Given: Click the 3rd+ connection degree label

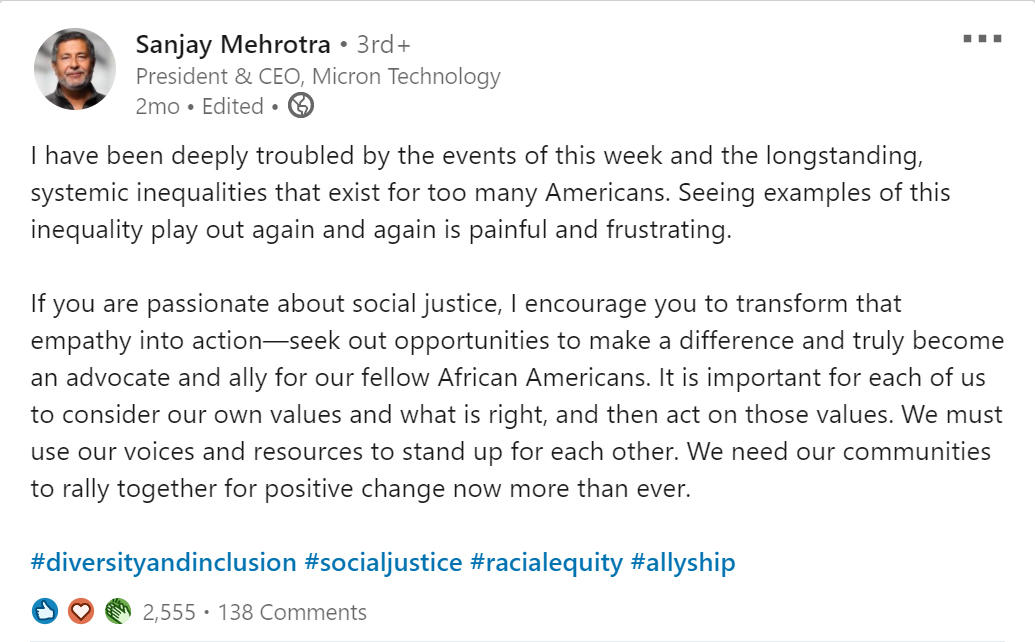Looking at the screenshot, I should click(384, 45).
